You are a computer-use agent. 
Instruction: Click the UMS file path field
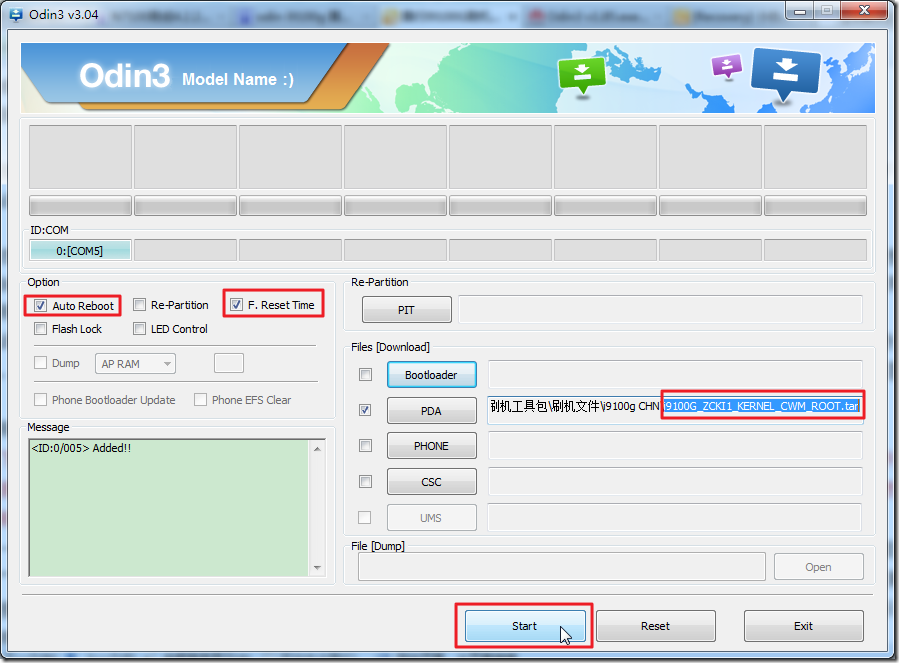point(675,518)
